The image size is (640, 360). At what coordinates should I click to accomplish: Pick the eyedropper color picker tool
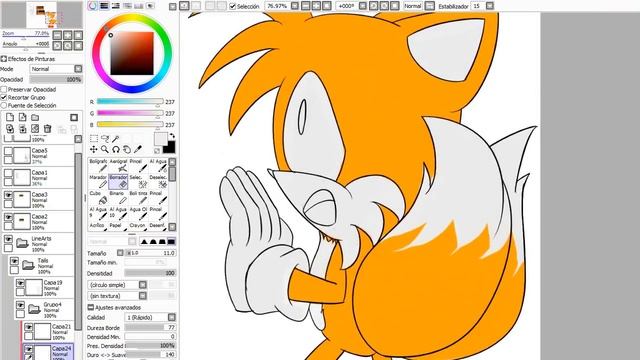(138, 149)
